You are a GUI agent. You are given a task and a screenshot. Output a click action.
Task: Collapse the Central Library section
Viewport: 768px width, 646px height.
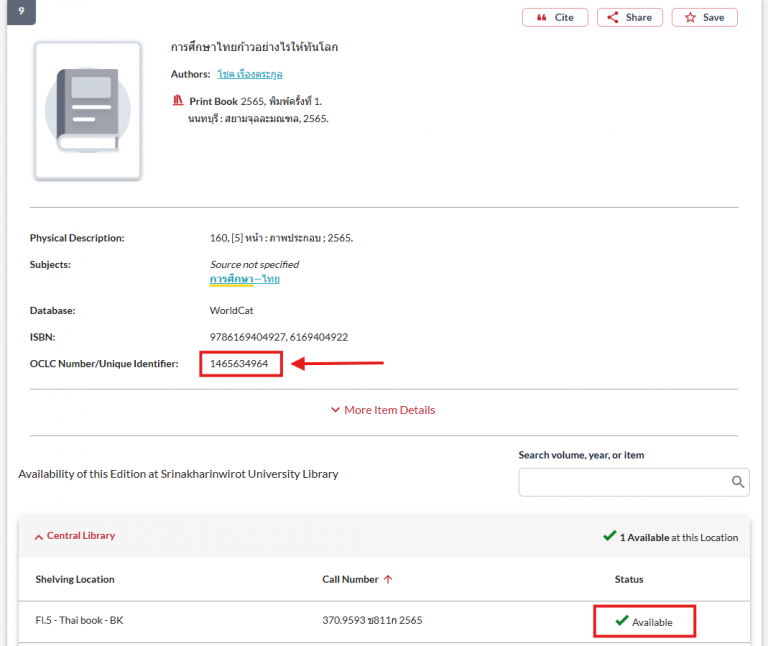pyautogui.click(x=80, y=536)
